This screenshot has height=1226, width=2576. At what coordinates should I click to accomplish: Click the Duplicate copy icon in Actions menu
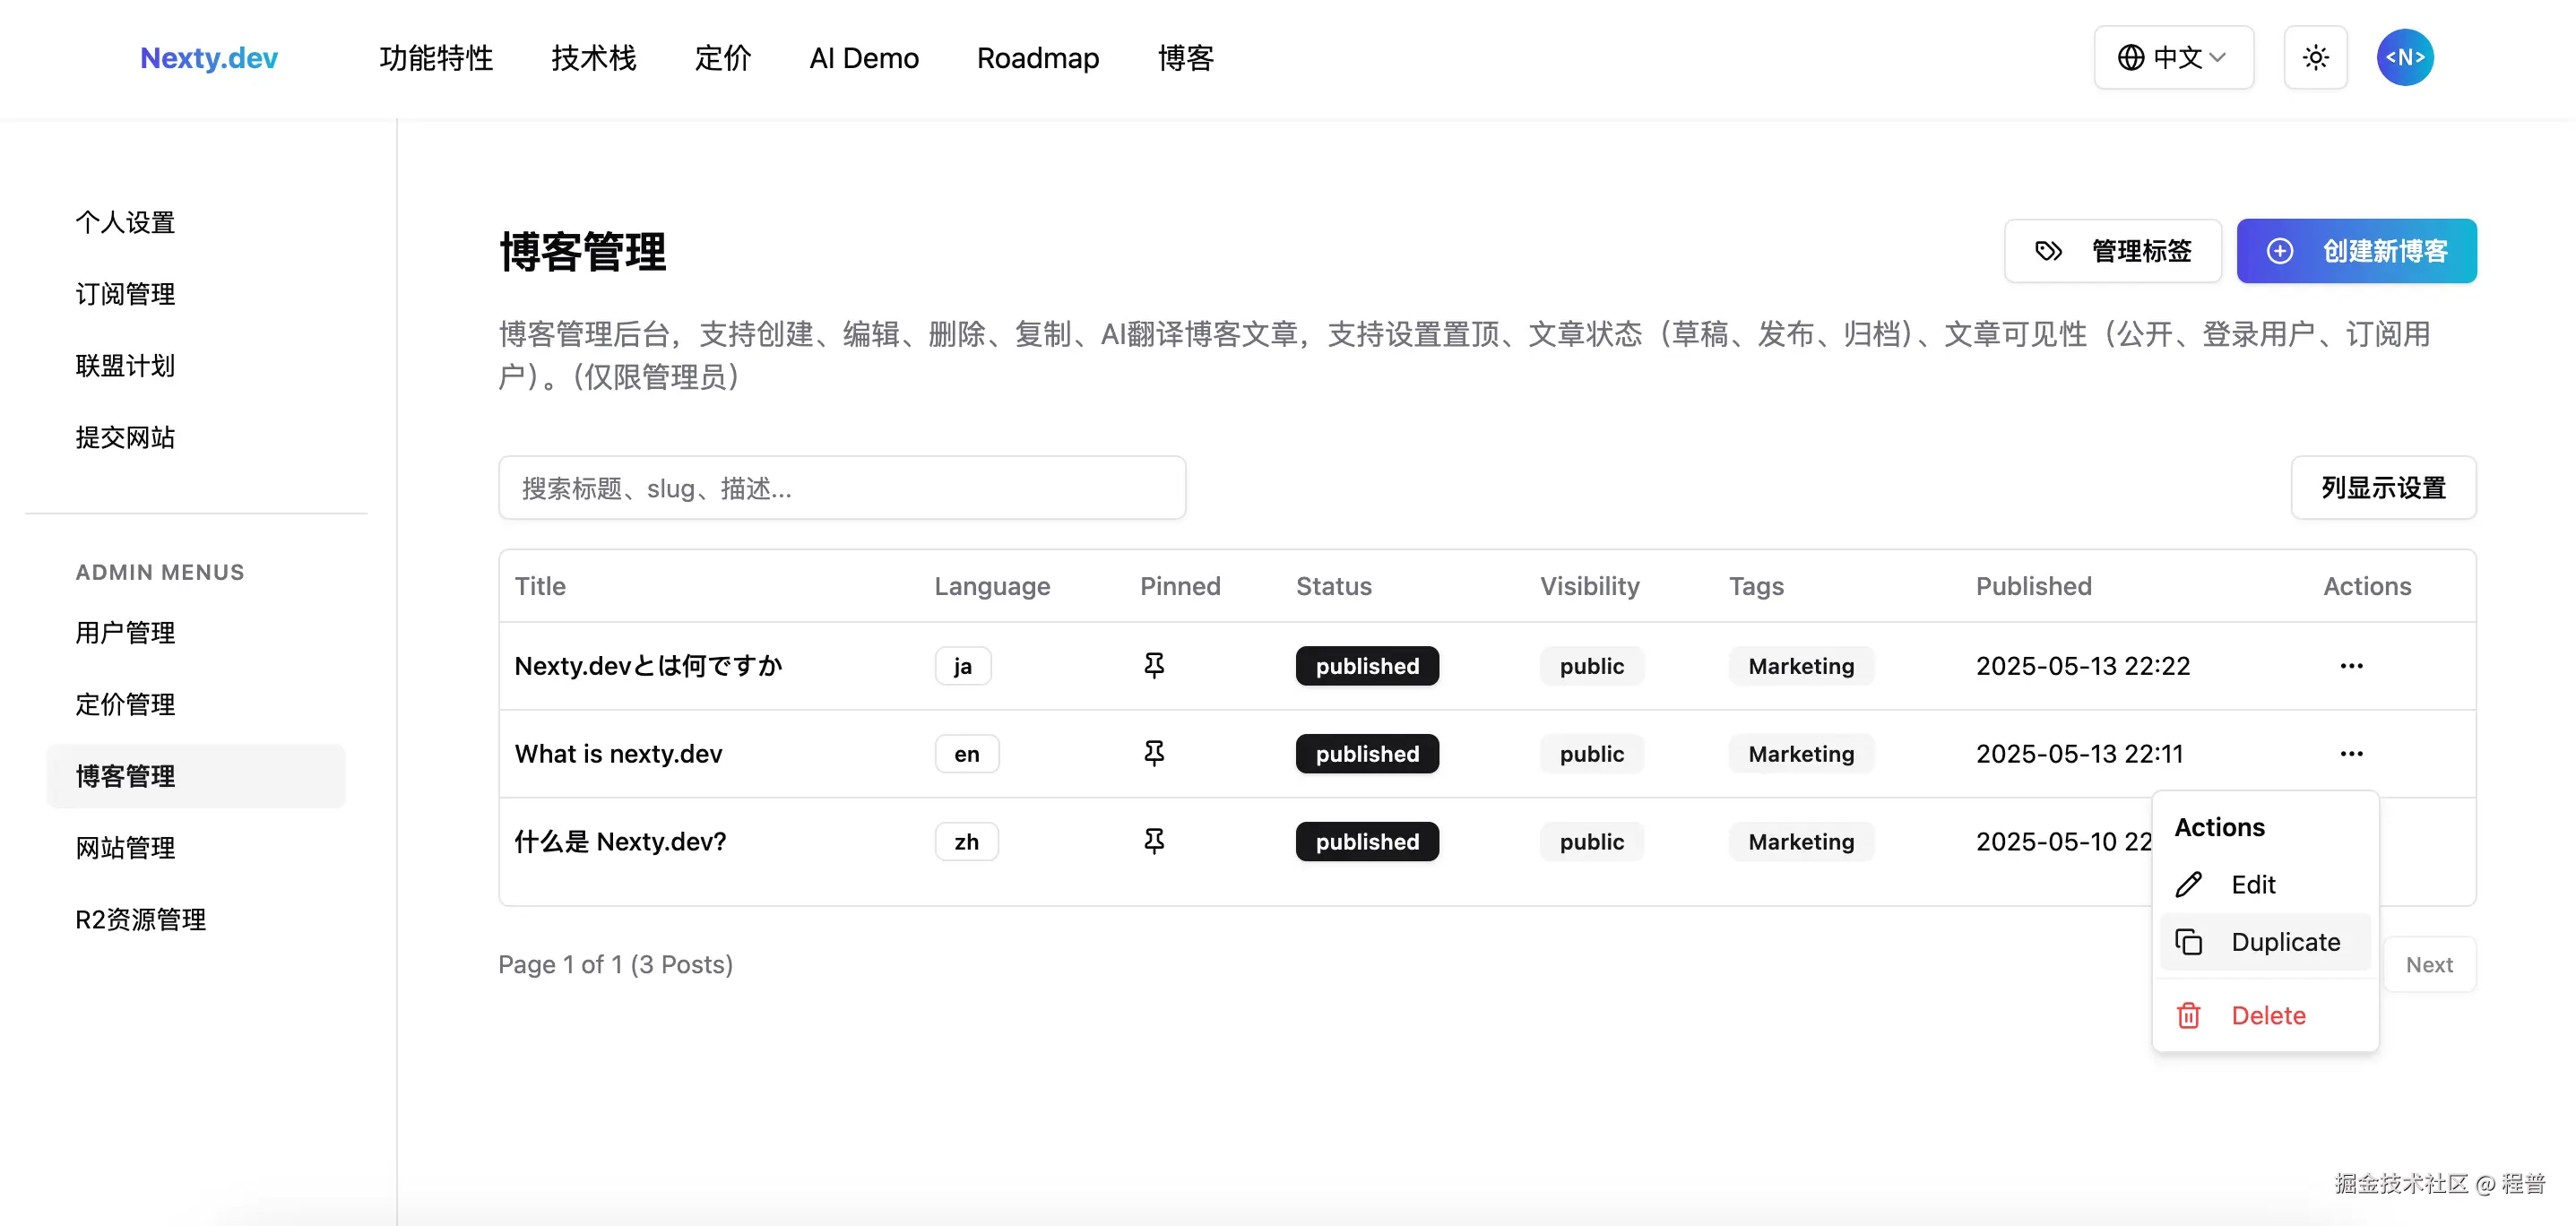[x=2191, y=941]
